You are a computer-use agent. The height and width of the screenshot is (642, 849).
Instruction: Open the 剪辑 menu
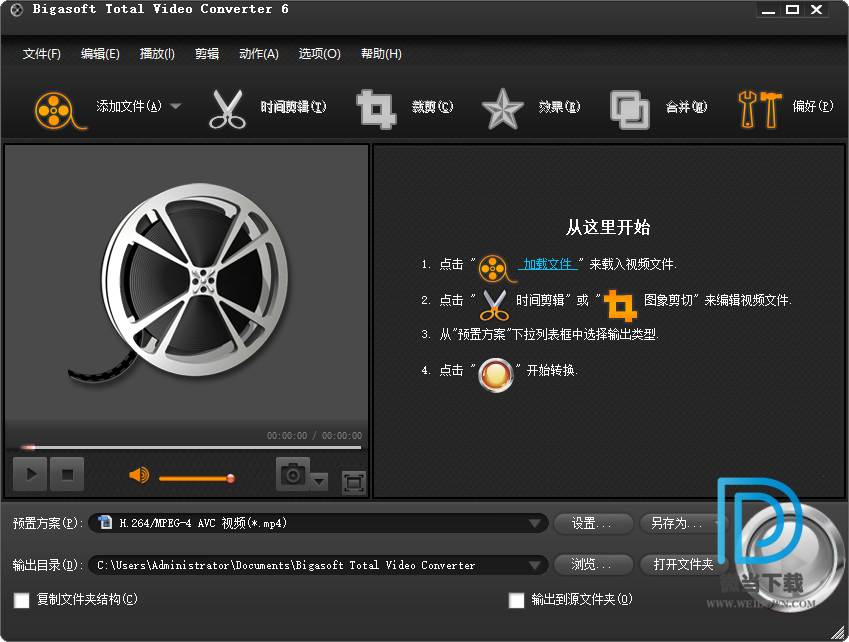coord(207,54)
